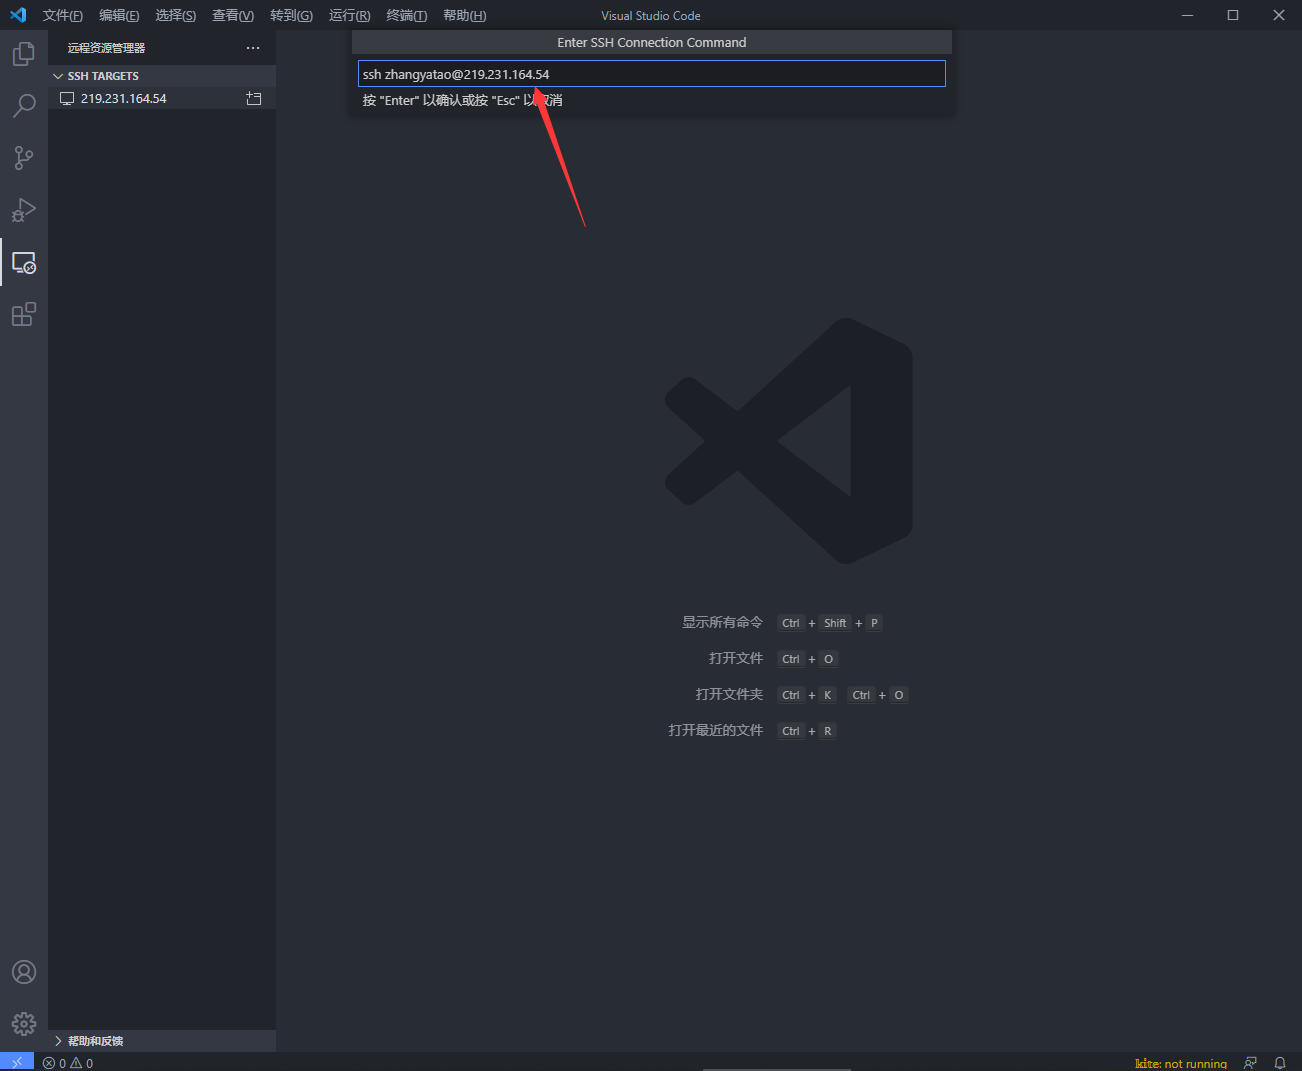Viewport: 1302px width, 1071px height.
Task: Click the 打开文件 shortcut label
Action: pos(736,659)
